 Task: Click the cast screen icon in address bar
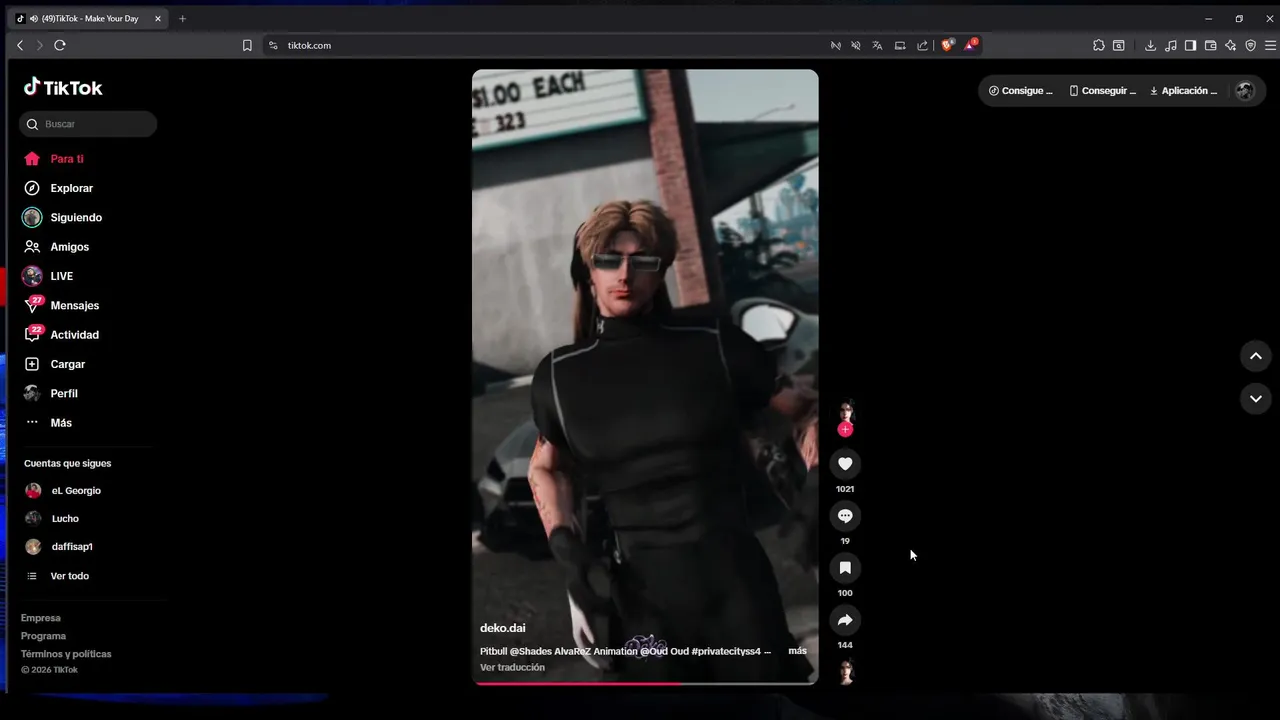point(900,45)
